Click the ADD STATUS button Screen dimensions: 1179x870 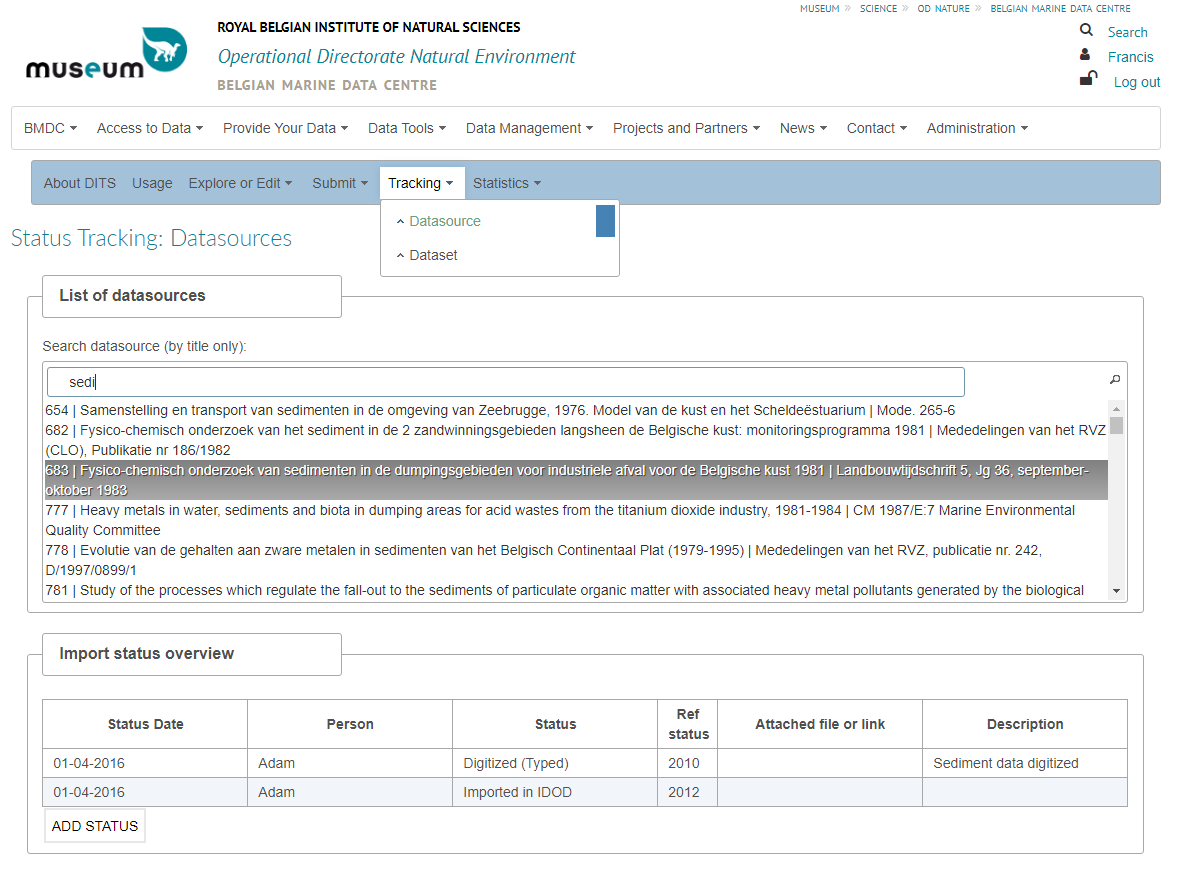95,826
